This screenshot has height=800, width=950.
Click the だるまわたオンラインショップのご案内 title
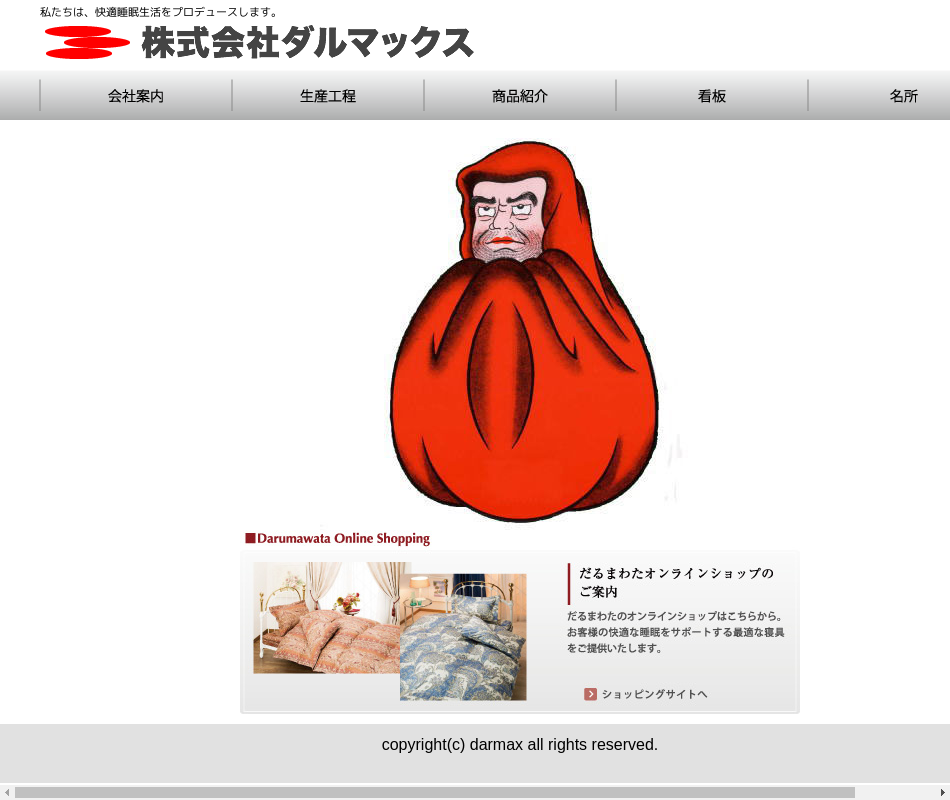point(676,582)
